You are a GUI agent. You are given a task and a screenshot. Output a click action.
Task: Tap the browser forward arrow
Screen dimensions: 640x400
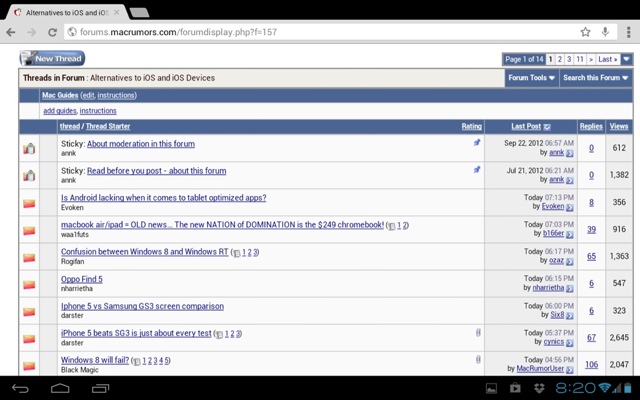tap(32, 32)
